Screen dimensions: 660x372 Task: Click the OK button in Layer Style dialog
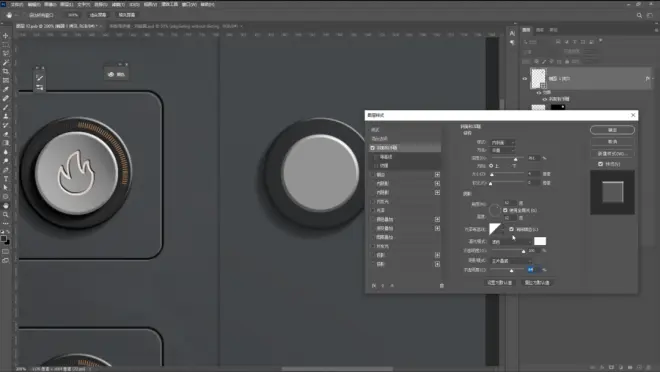pos(612,130)
